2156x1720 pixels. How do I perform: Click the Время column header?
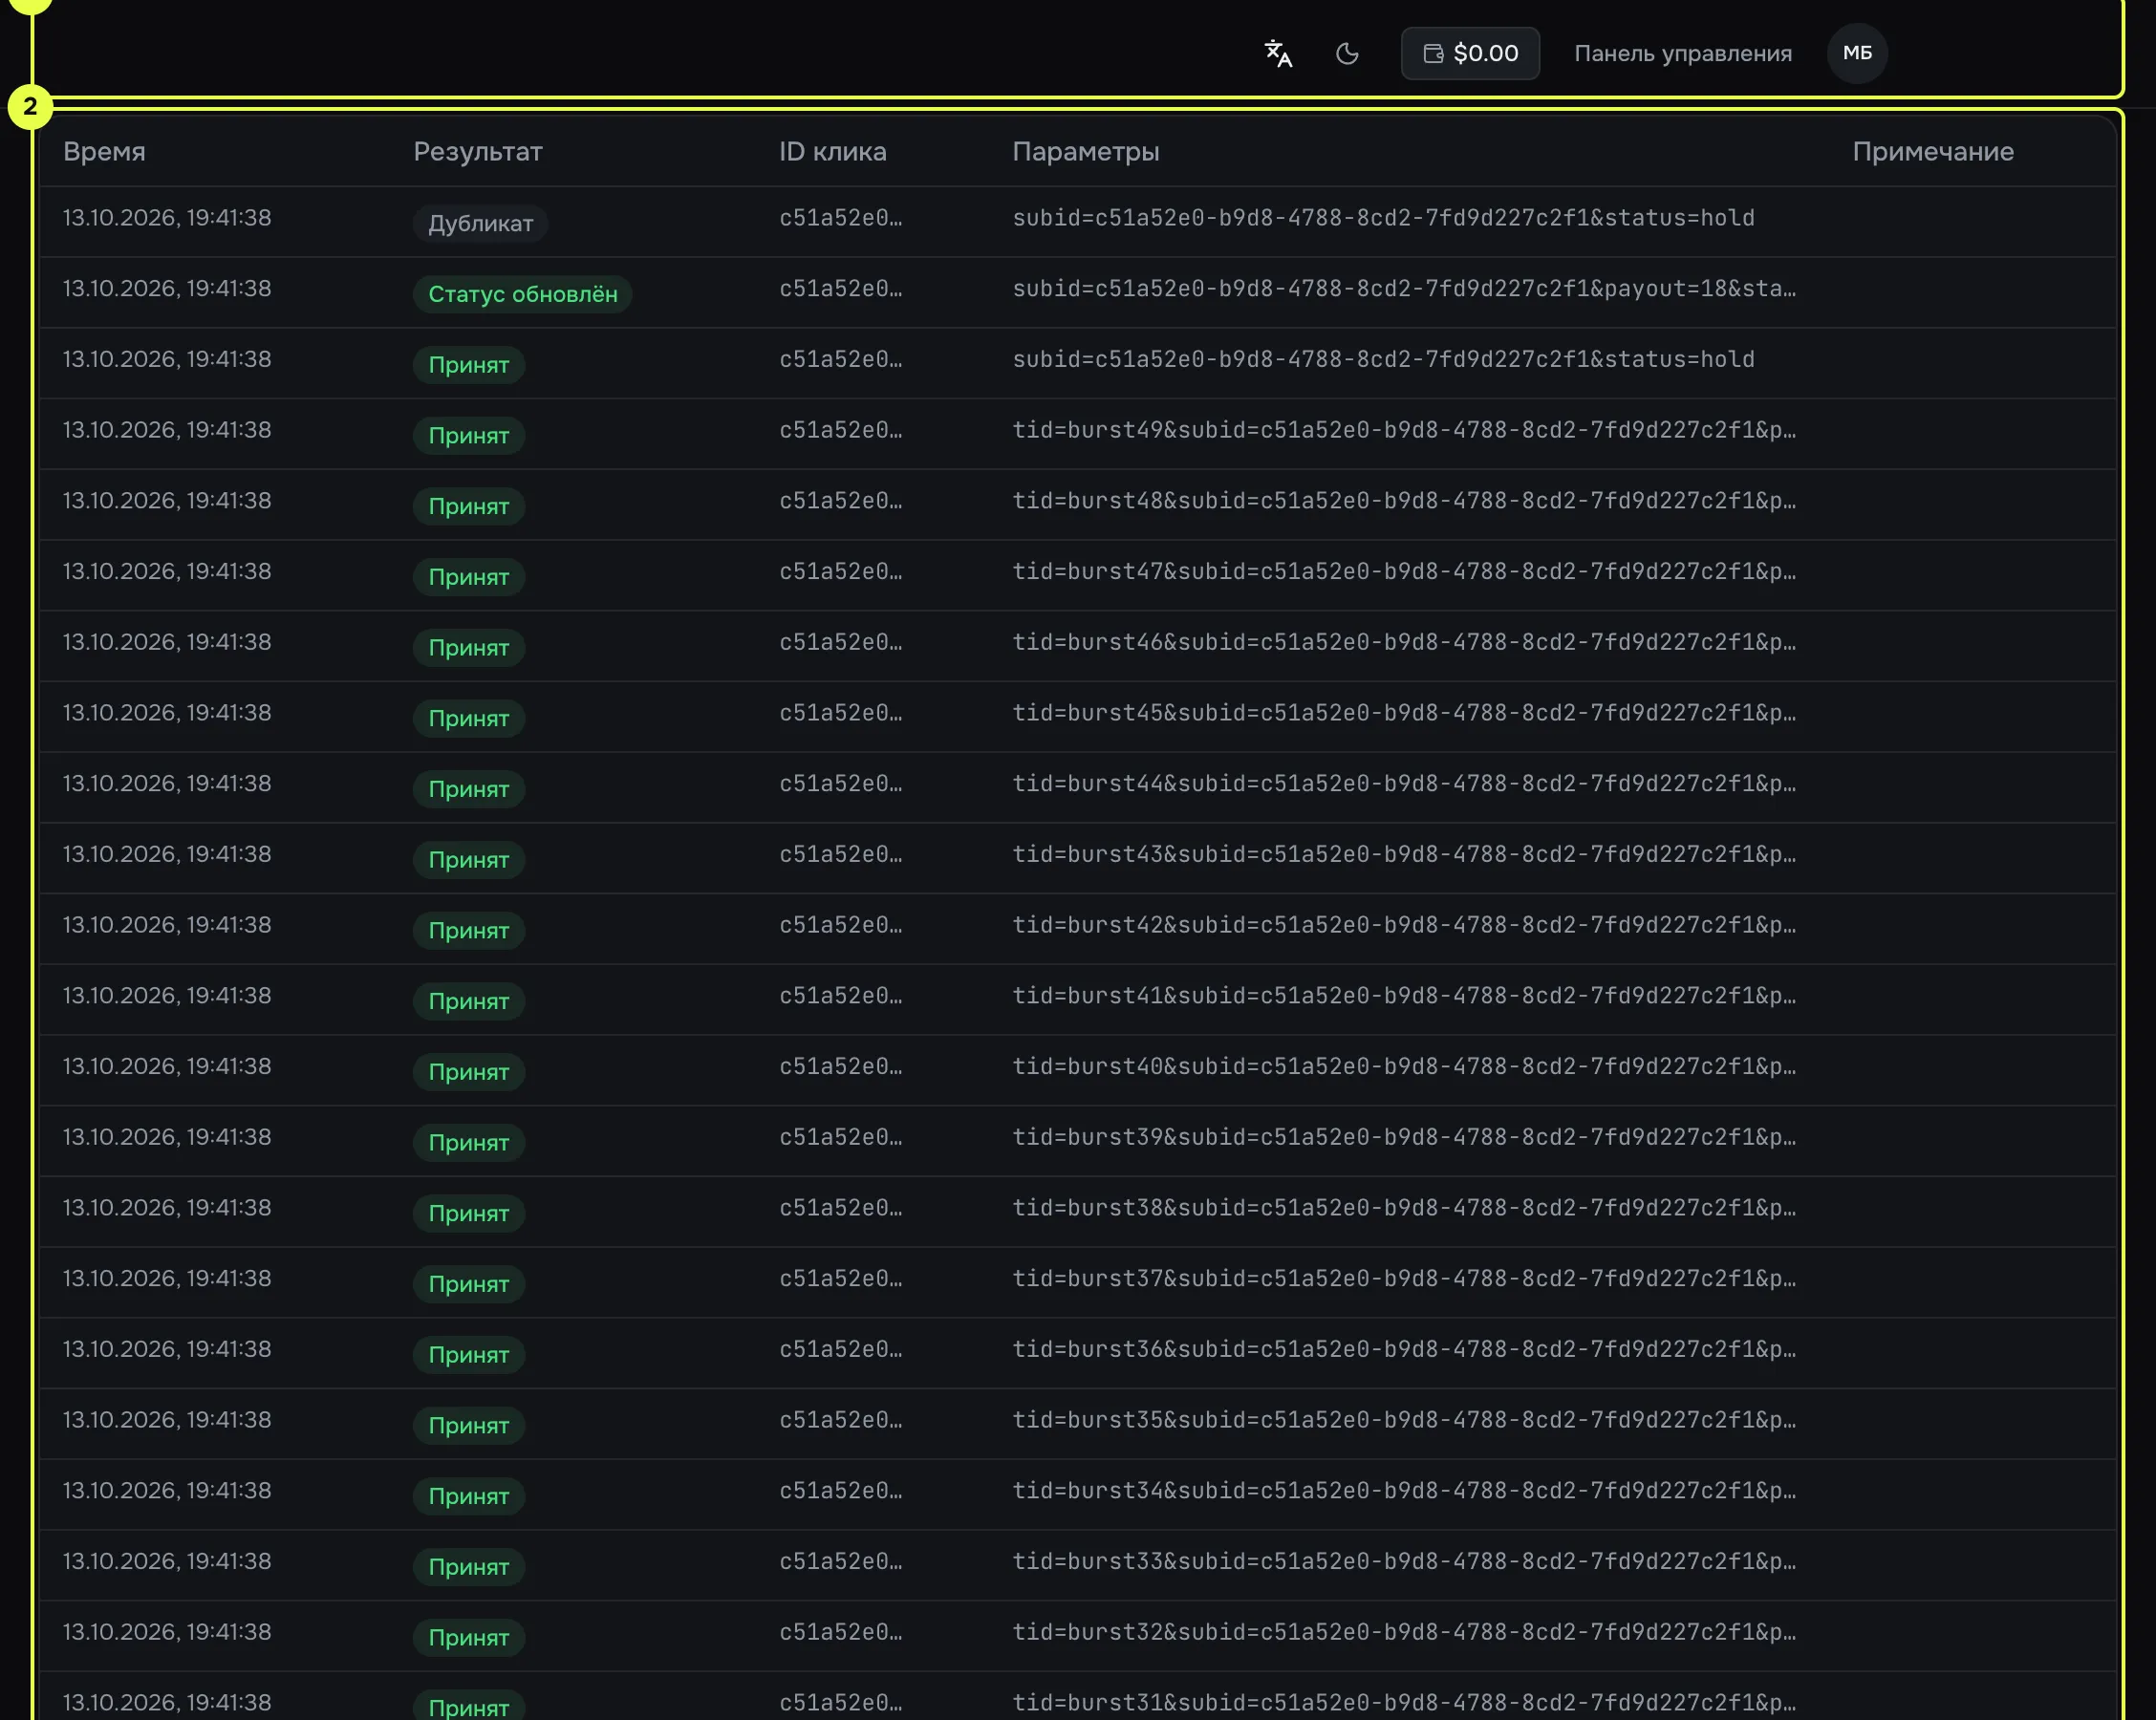(x=104, y=151)
